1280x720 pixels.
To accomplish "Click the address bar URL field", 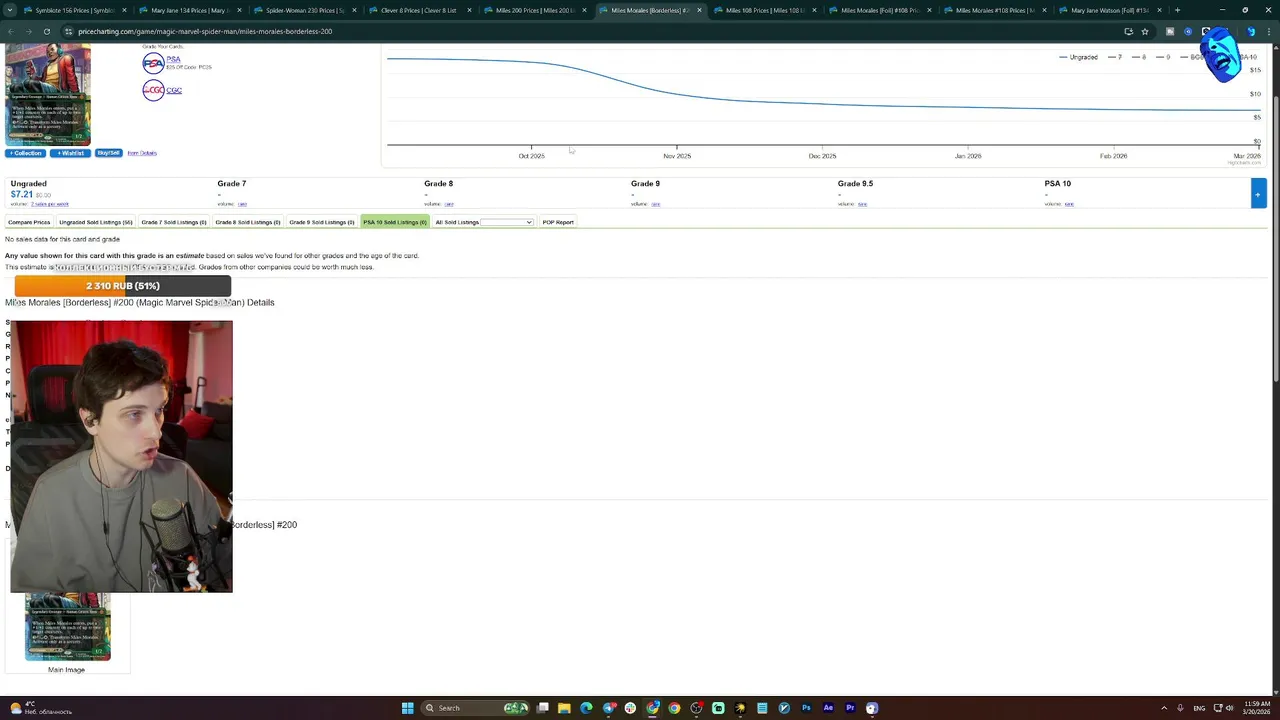I will [590, 31].
